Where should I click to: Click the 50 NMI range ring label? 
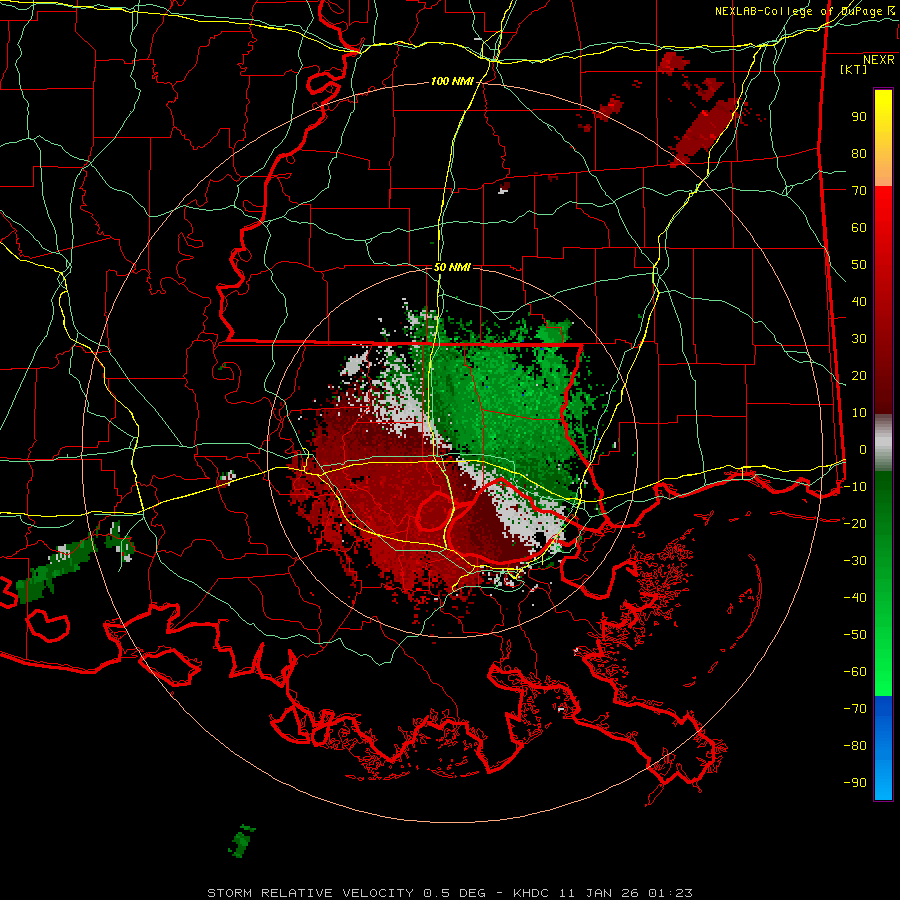[x=452, y=267]
